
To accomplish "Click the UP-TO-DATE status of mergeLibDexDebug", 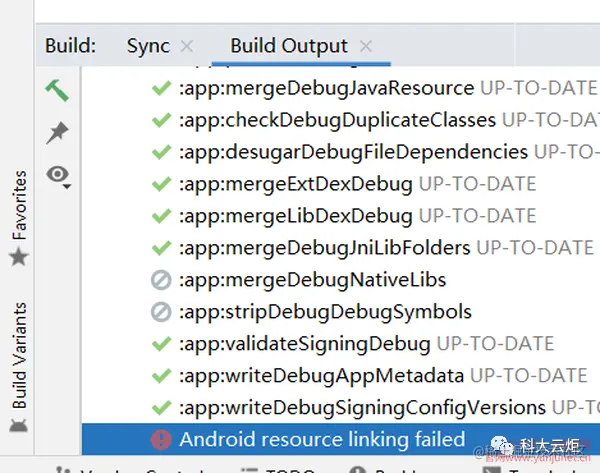I will [x=478, y=216].
